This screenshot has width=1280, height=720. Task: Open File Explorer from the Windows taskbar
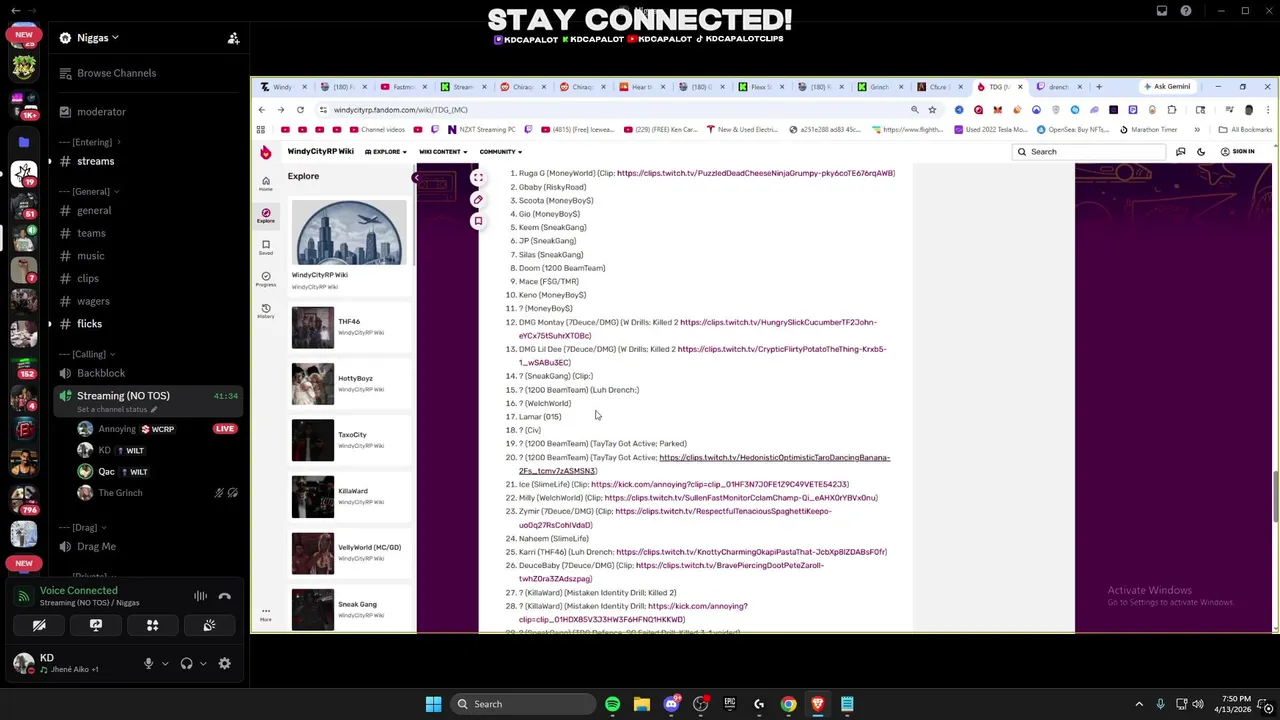click(641, 704)
